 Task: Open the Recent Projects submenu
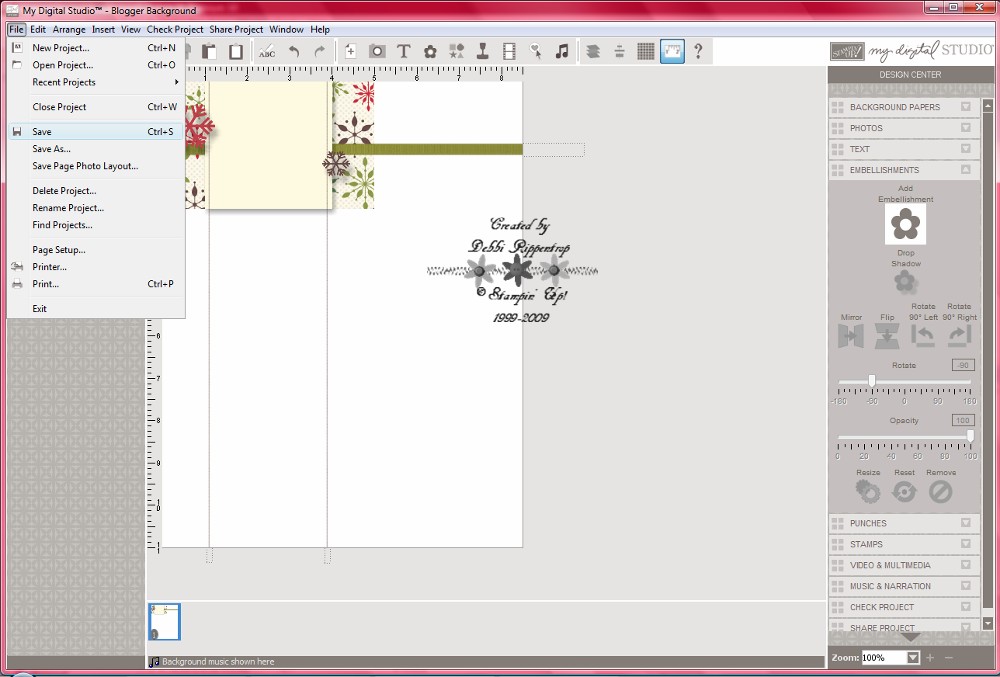click(96, 82)
